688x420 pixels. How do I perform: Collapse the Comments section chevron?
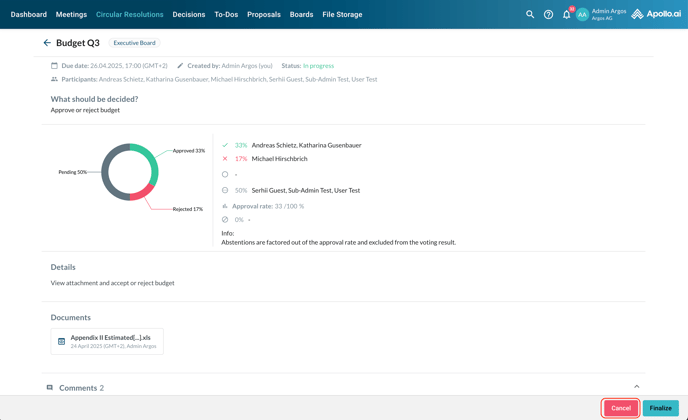(x=637, y=387)
